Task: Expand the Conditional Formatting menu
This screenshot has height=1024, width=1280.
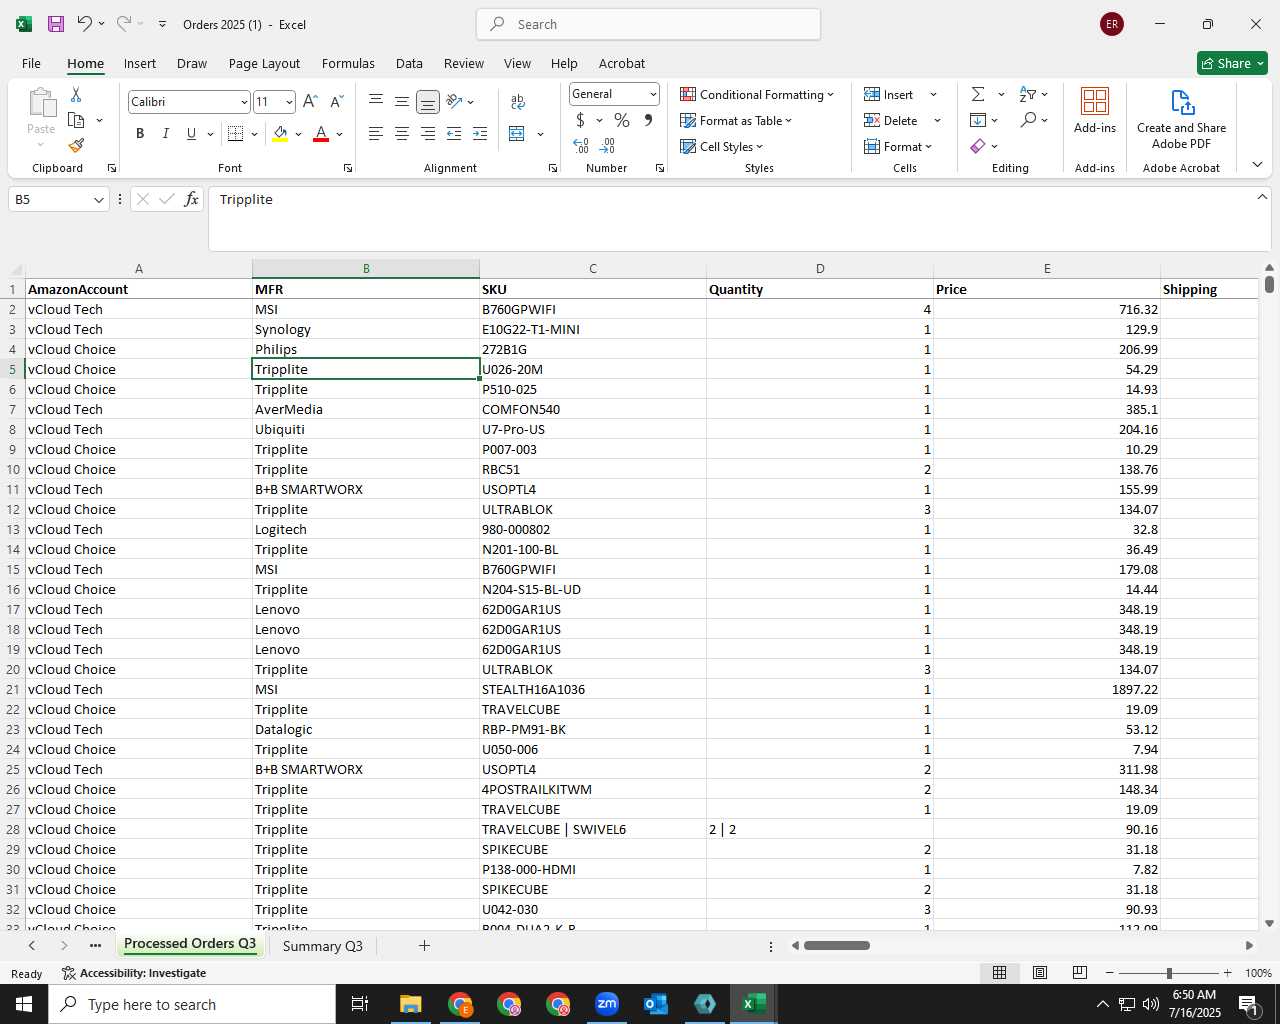Action: pyautogui.click(x=757, y=94)
